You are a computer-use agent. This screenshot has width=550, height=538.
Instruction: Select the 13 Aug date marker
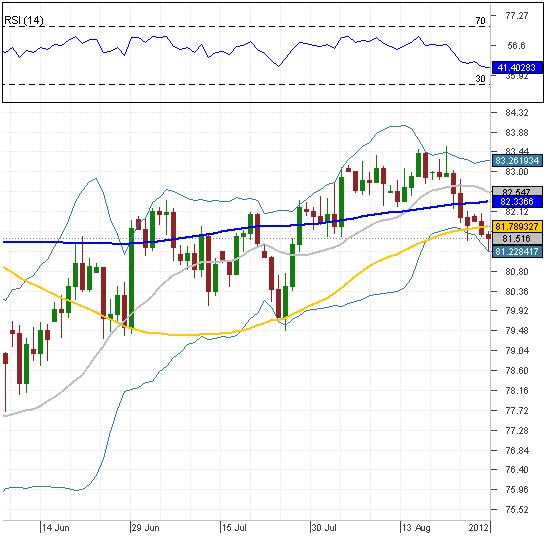pos(416,527)
